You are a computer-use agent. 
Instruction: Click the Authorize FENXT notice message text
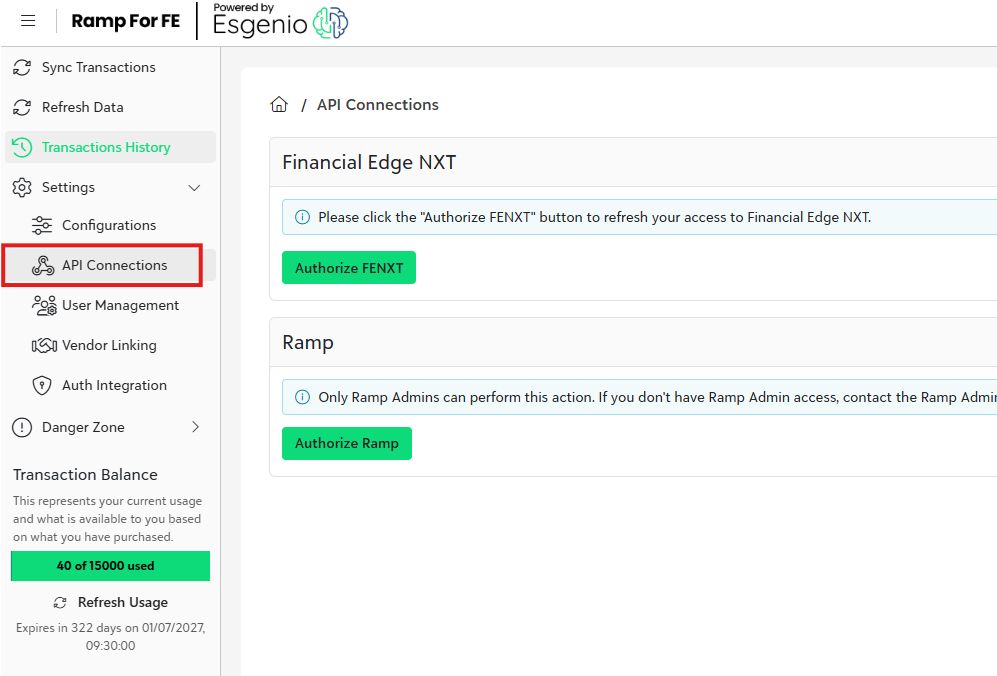(x=595, y=217)
